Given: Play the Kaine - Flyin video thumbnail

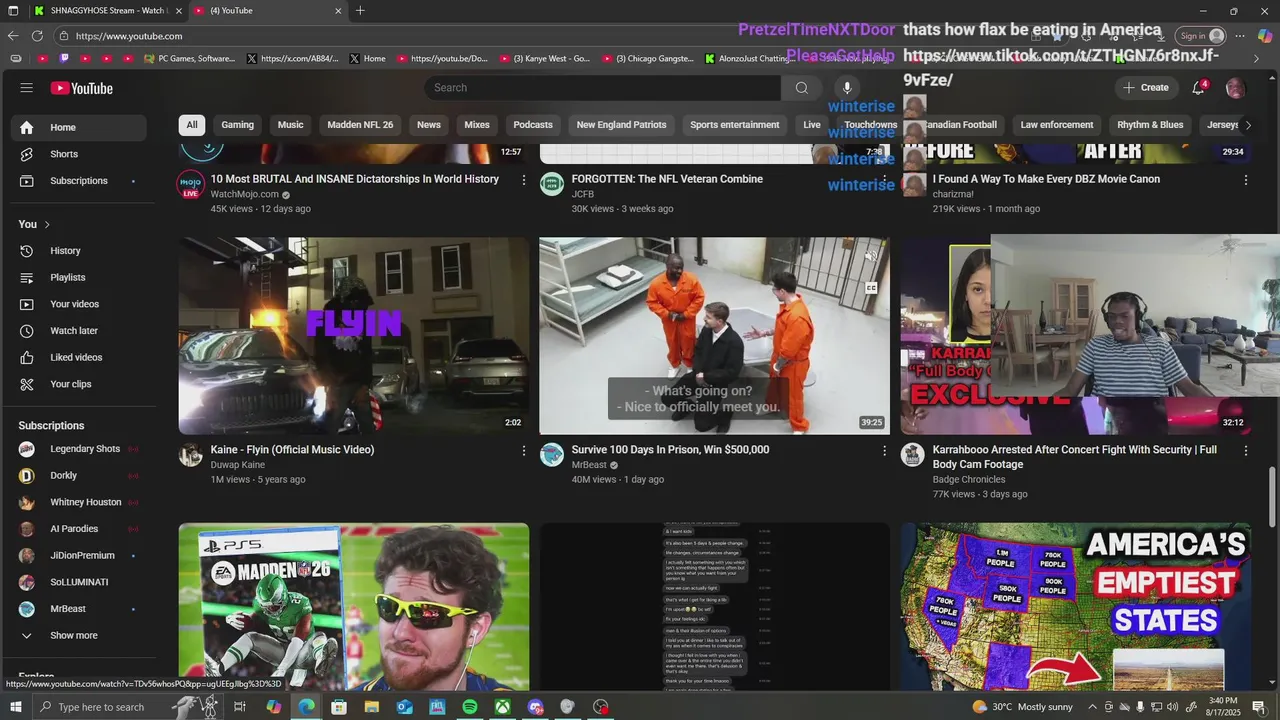Looking at the screenshot, I should coord(354,336).
